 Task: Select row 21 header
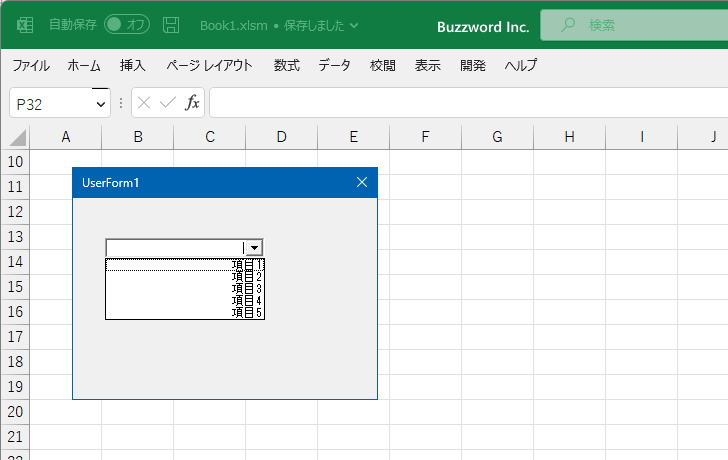coord(15,437)
